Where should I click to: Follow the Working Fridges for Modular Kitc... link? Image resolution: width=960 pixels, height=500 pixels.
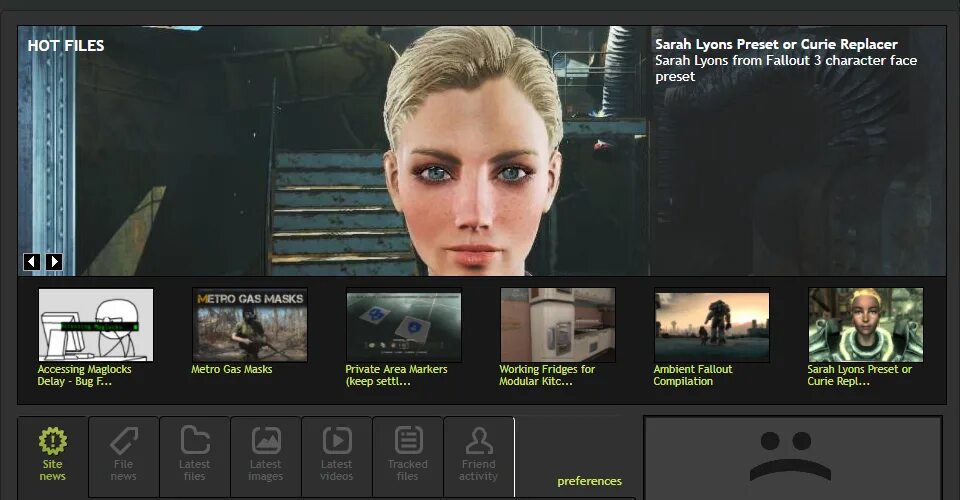click(547, 375)
